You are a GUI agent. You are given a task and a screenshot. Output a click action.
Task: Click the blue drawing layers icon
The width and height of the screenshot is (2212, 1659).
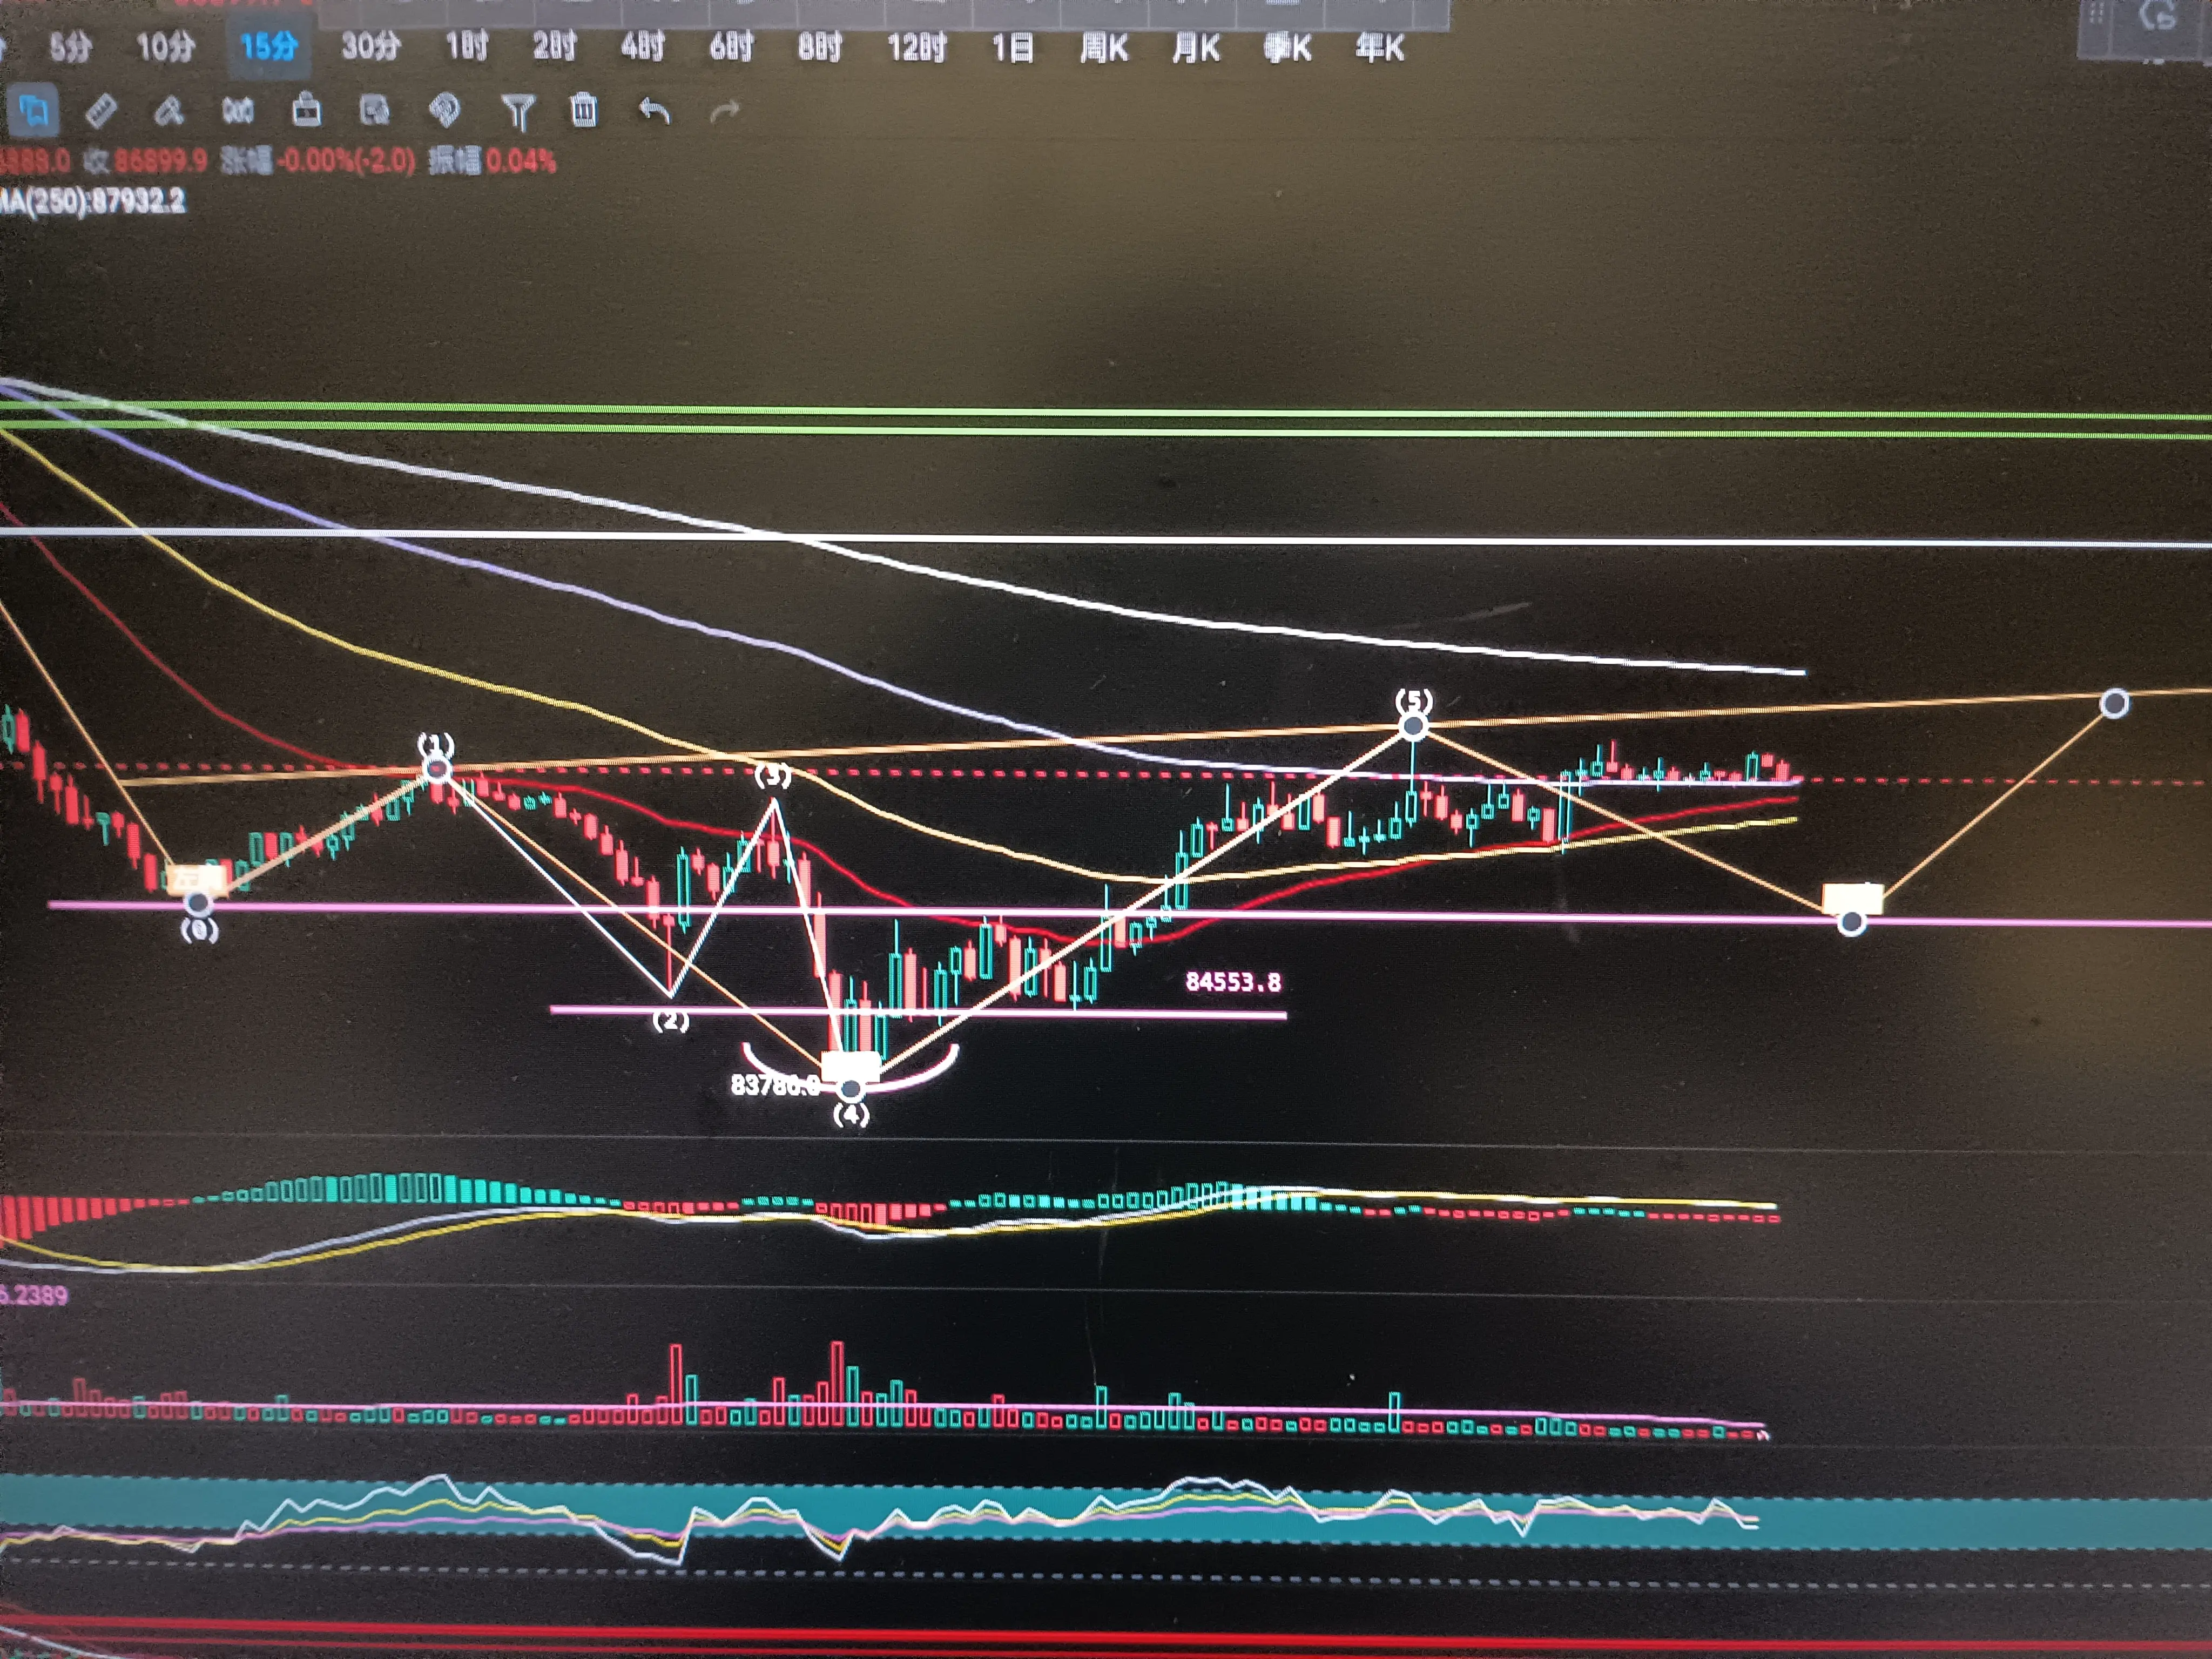click(33, 110)
